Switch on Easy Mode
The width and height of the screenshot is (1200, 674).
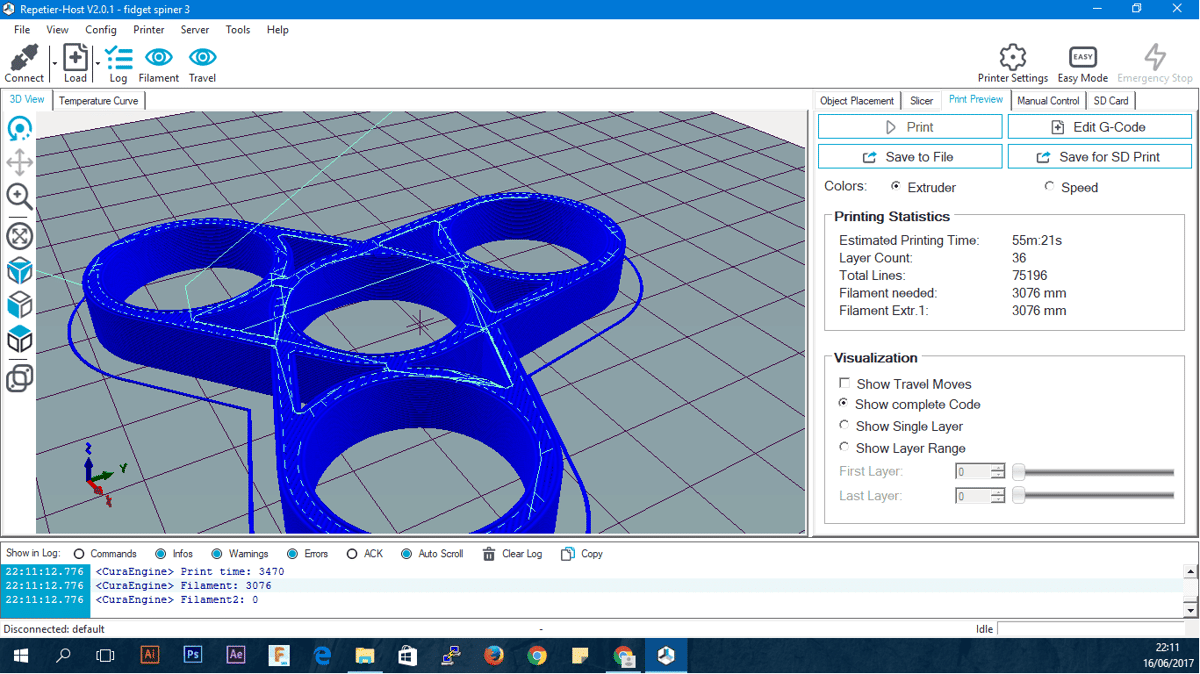[x=1082, y=58]
